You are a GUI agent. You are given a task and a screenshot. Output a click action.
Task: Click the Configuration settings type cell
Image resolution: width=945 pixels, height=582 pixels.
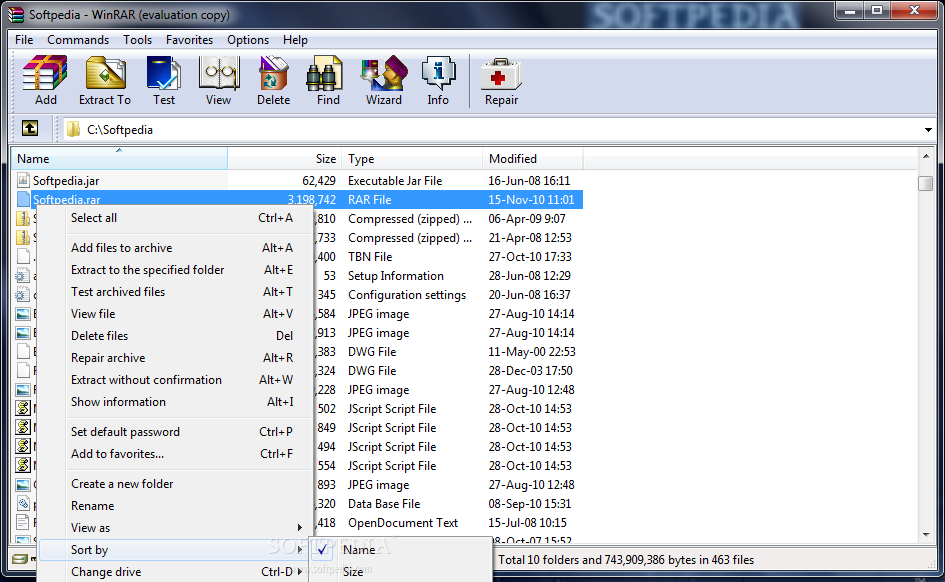pos(407,295)
